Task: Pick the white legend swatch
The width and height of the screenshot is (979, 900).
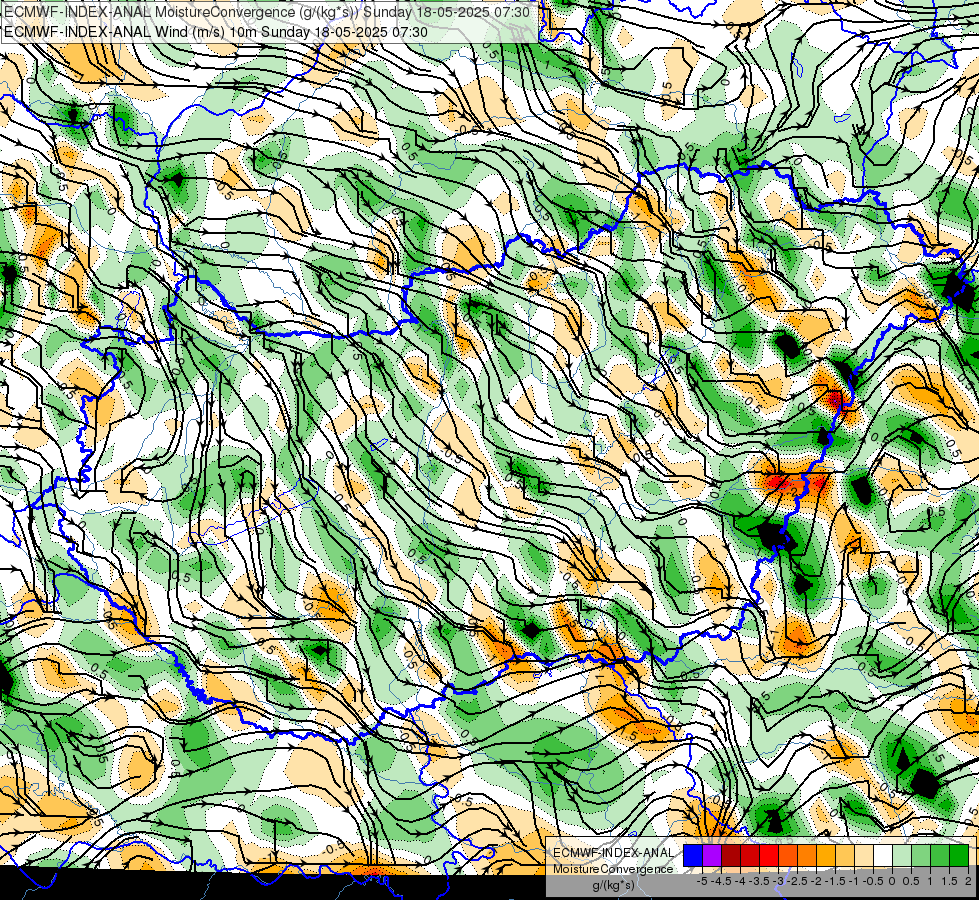Action: pos(883,856)
